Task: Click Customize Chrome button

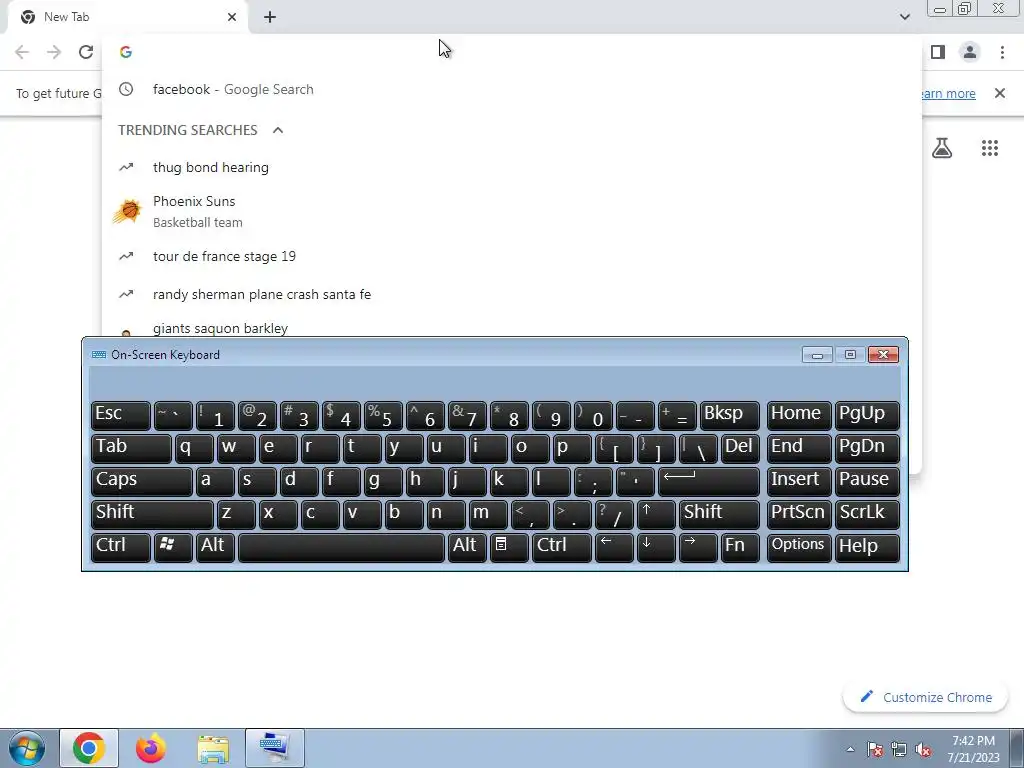Action: click(925, 697)
